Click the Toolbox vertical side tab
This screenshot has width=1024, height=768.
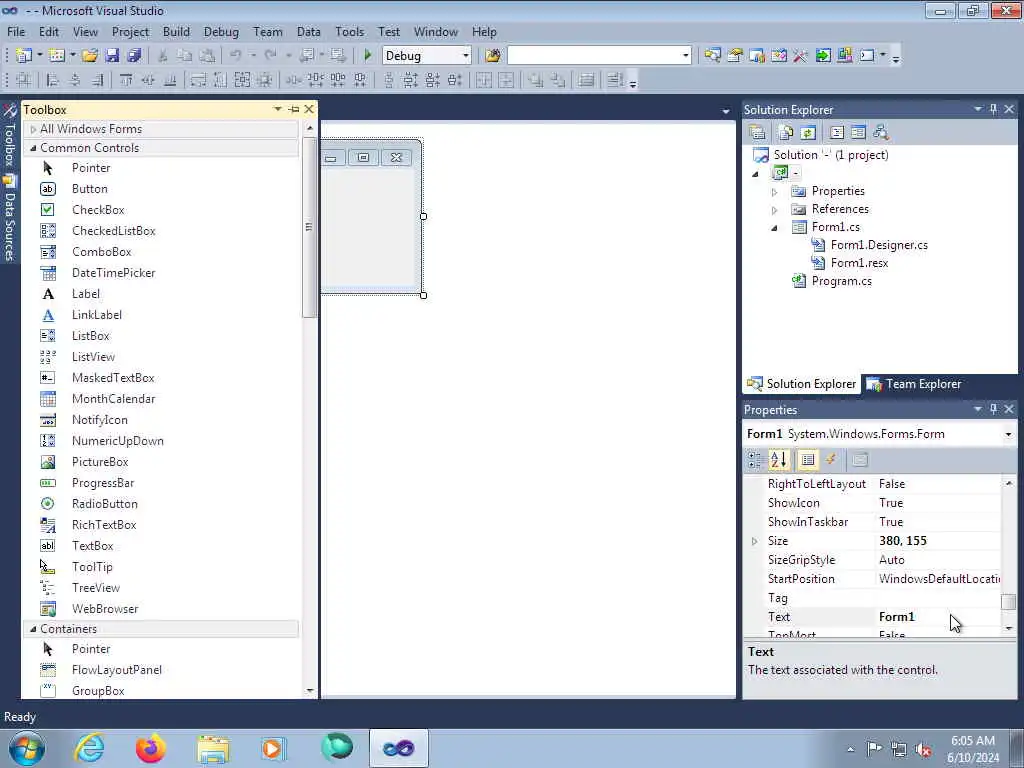point(9,136)
